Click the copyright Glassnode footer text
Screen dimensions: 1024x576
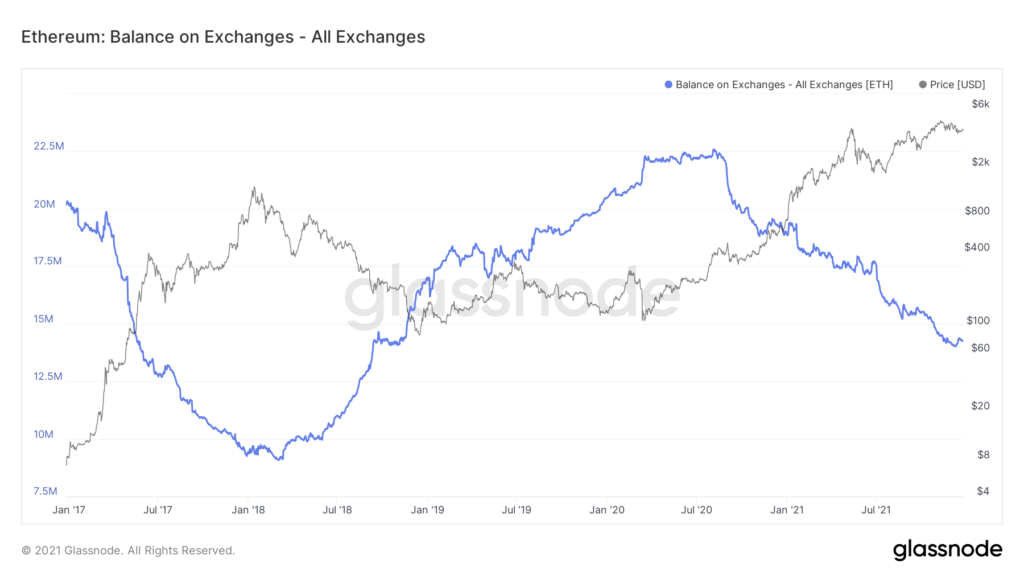(128, 550)
